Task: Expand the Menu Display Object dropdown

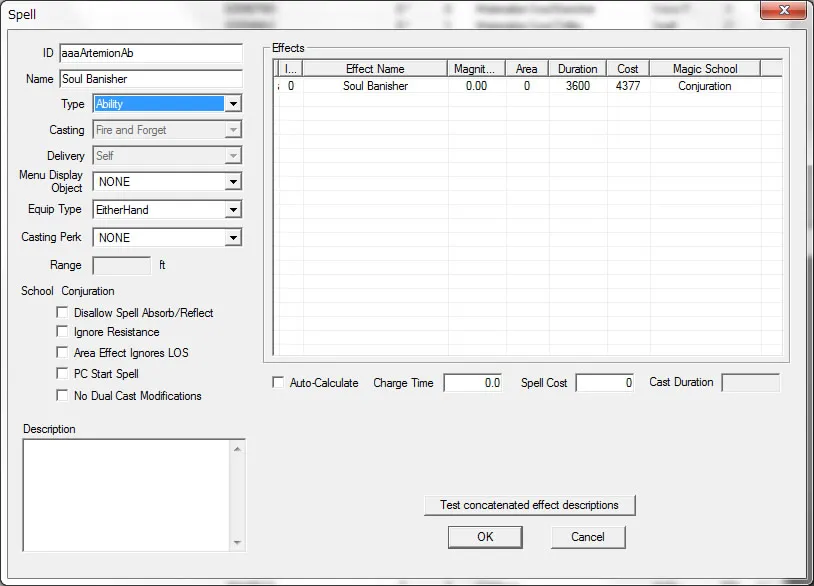Action: click(233, 182)
